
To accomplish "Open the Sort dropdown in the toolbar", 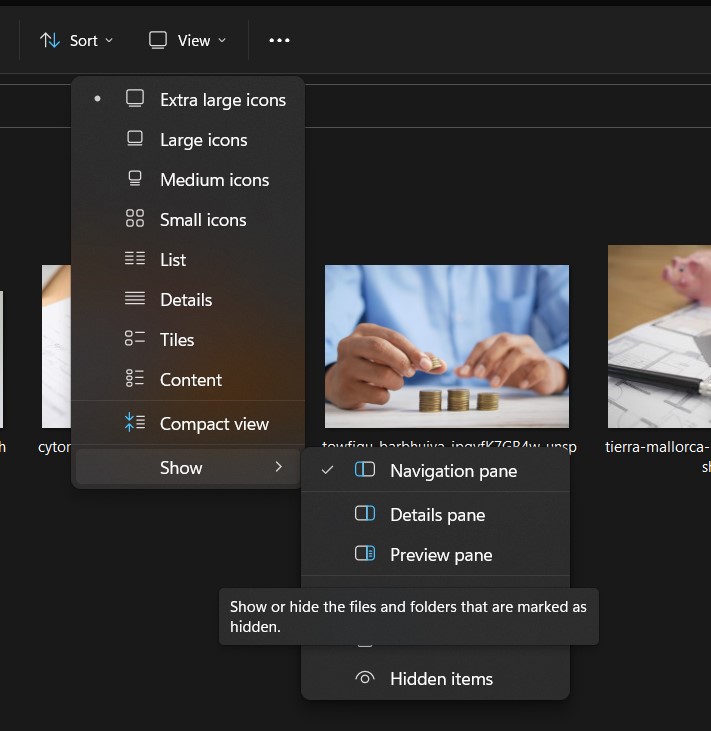I will point(76,40).
